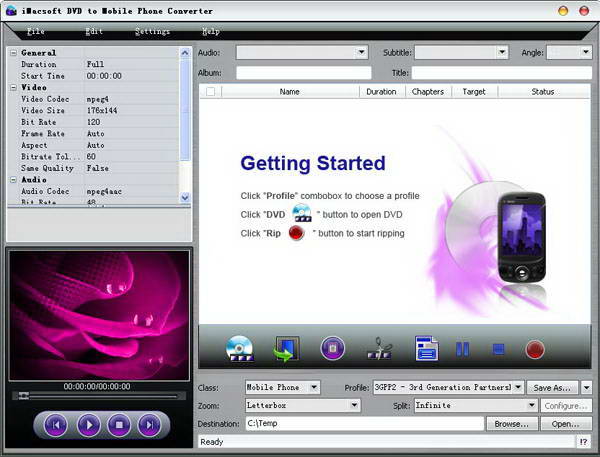
Task: Click the purple round toolbar icon
Action: pyautogui.click(x=332, y=349)
